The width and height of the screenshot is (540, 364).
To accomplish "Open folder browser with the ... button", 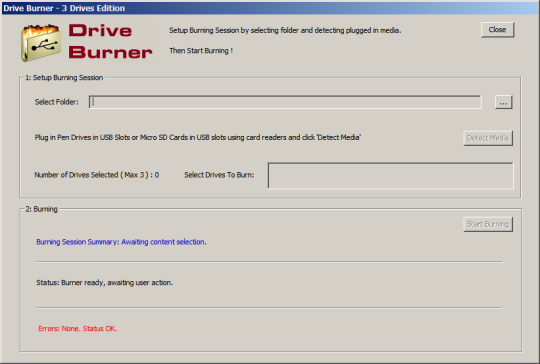I will click(x=503, y=102).
